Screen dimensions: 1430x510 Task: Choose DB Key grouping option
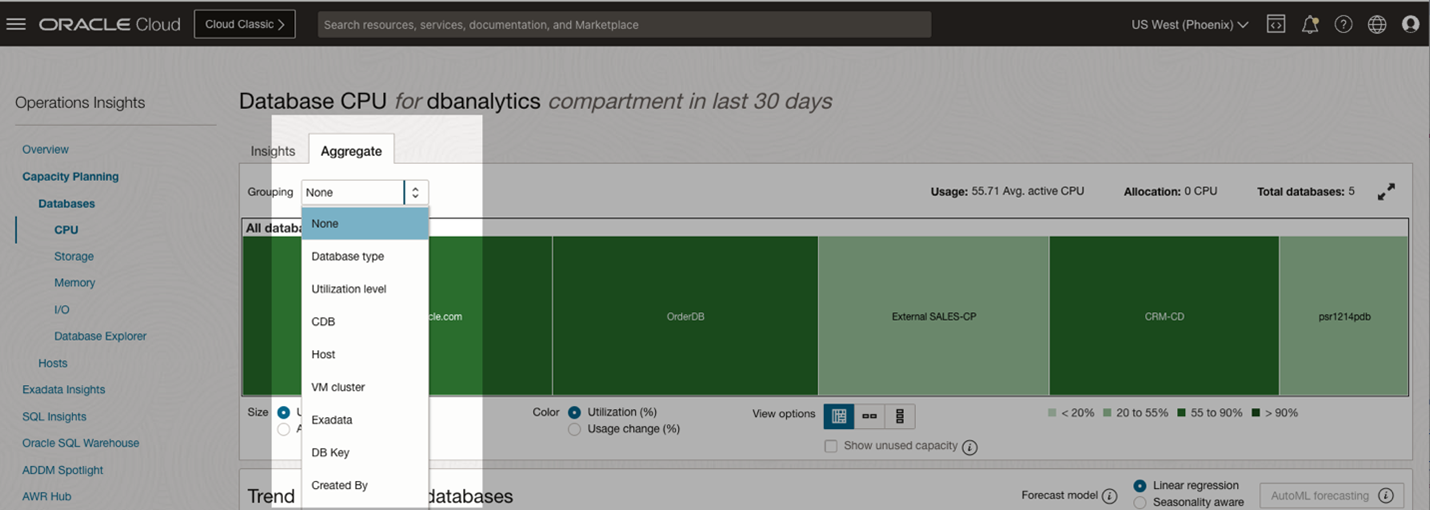tap(365, 453)
